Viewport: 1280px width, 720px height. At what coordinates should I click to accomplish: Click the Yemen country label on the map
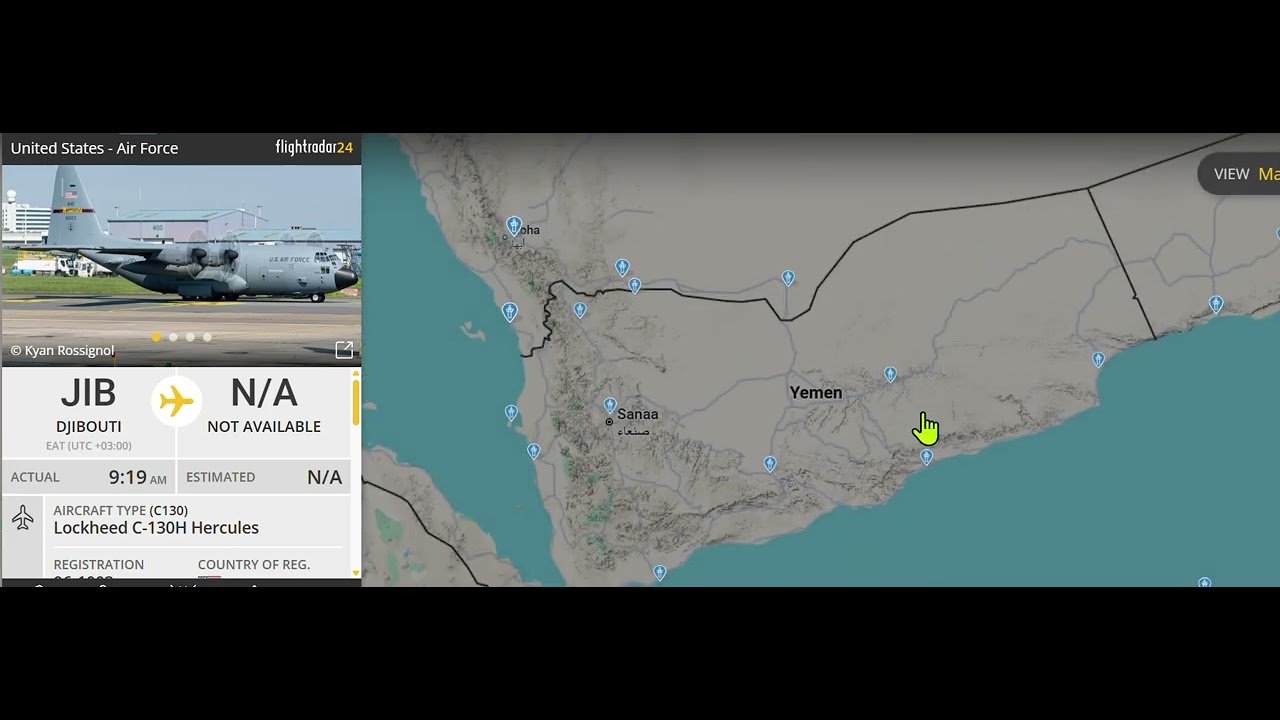click(816, 393)
